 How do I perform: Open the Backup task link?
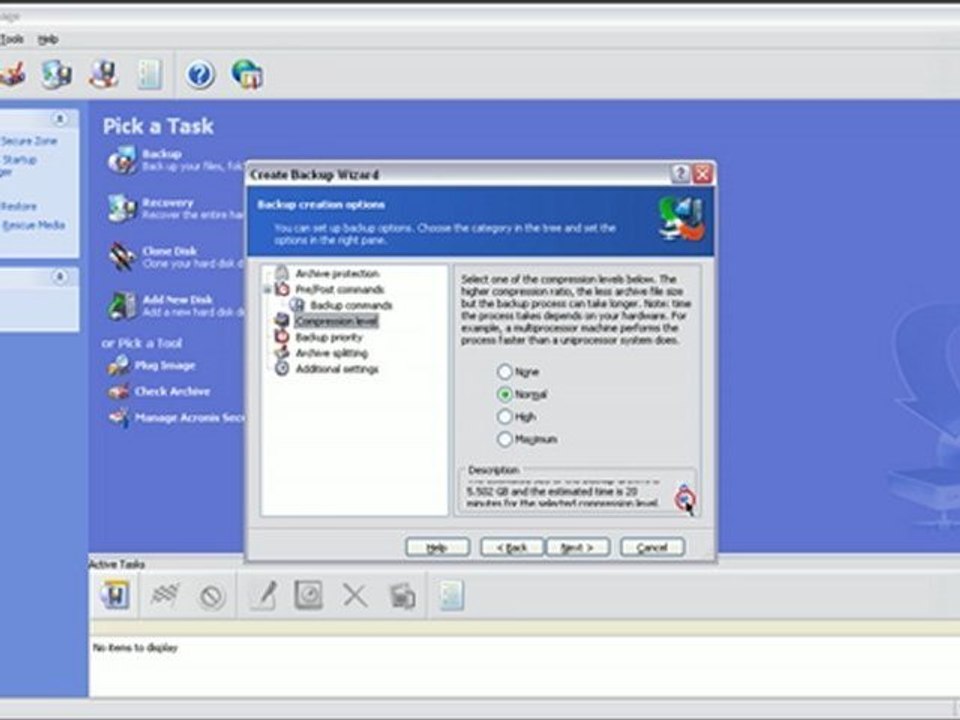(162, 154)
